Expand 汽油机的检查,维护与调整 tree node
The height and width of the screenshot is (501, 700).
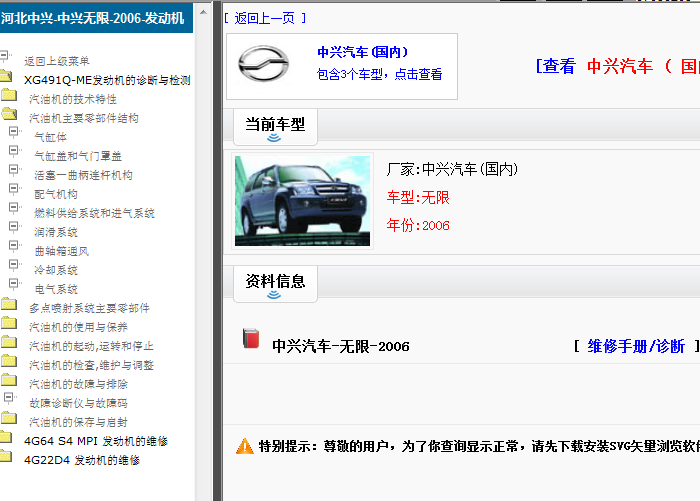click(x=91, y=365)
